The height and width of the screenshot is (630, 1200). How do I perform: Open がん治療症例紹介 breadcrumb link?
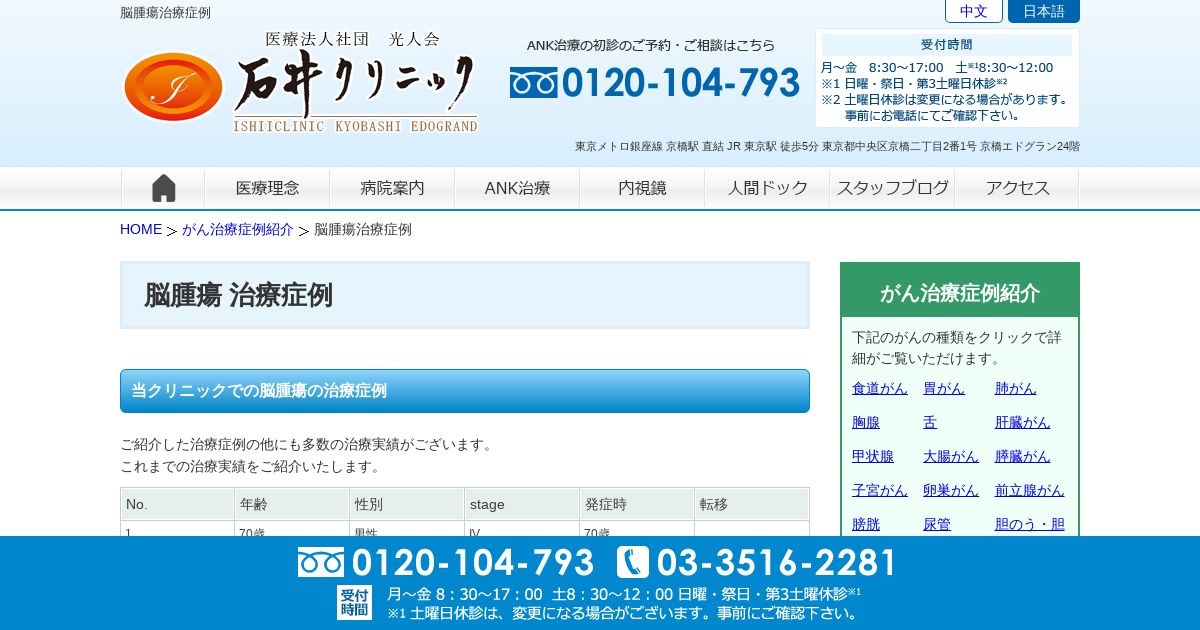point(238,229)
